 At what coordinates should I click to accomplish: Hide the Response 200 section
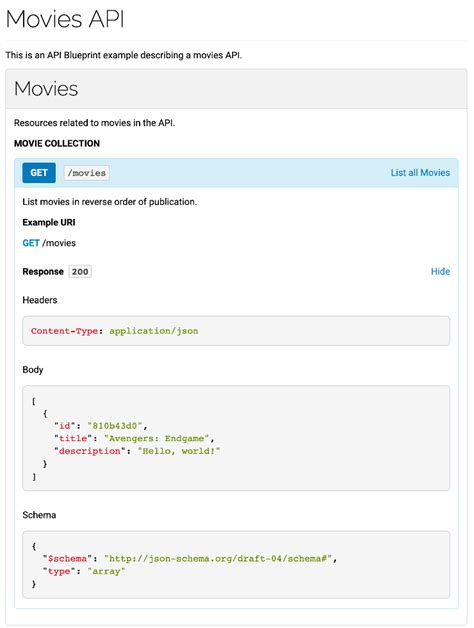coord(440,272)
